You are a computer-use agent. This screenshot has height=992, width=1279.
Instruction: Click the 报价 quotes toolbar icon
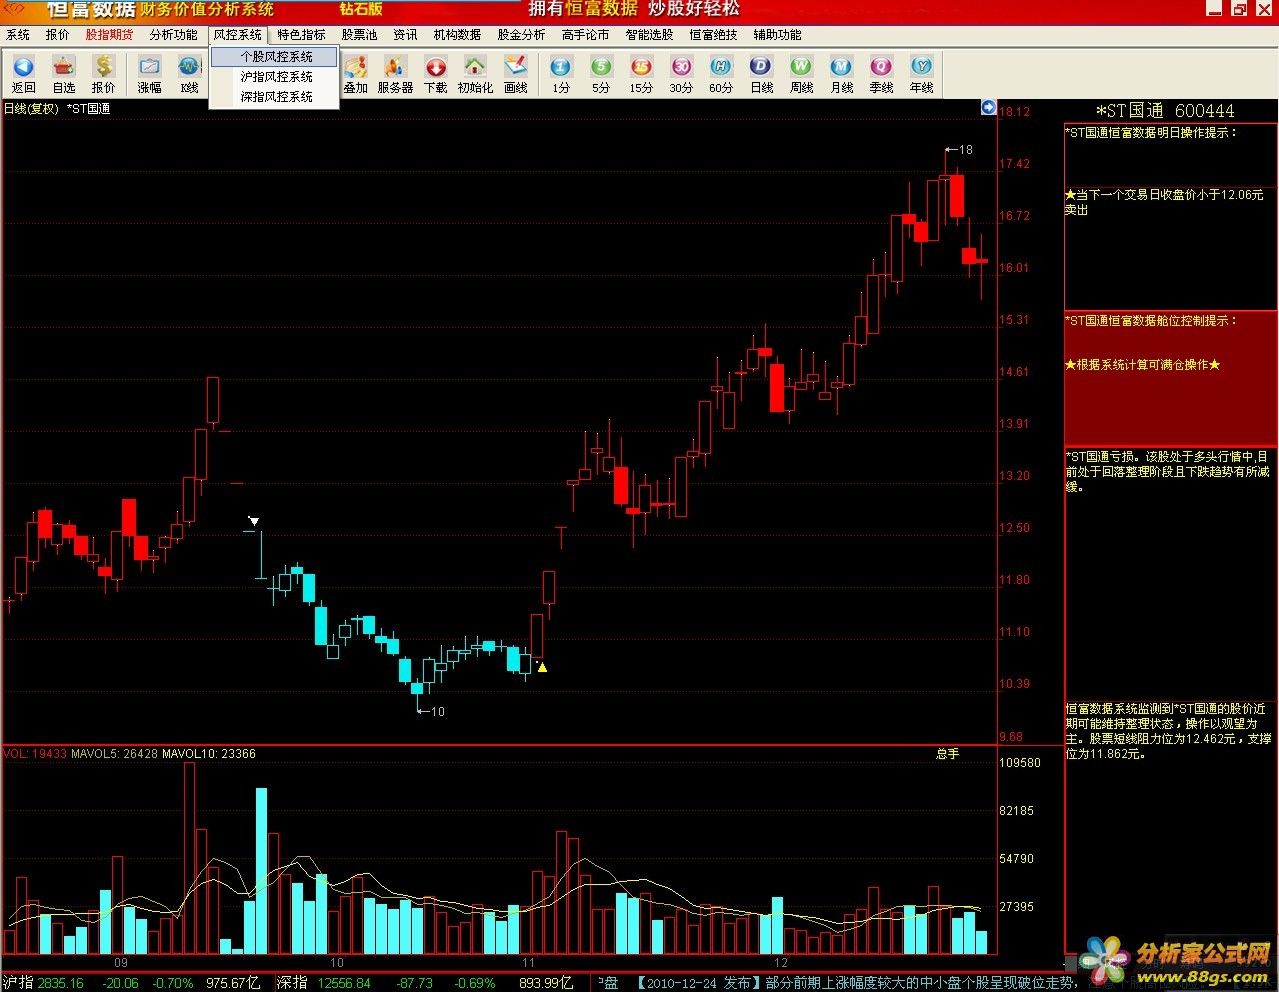(x=104, y=75)
